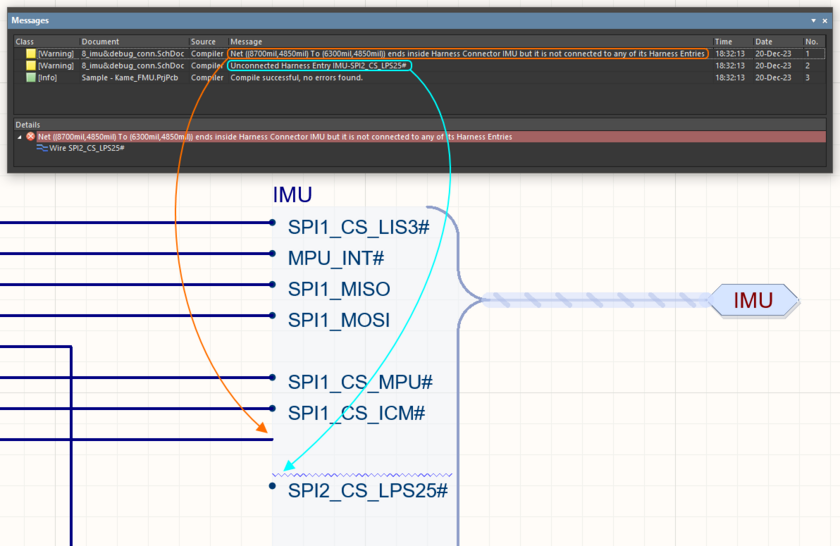This screenshot has width=840, height=546.
Task: Select the yellow warning icon of message 2
Action: 31,65
